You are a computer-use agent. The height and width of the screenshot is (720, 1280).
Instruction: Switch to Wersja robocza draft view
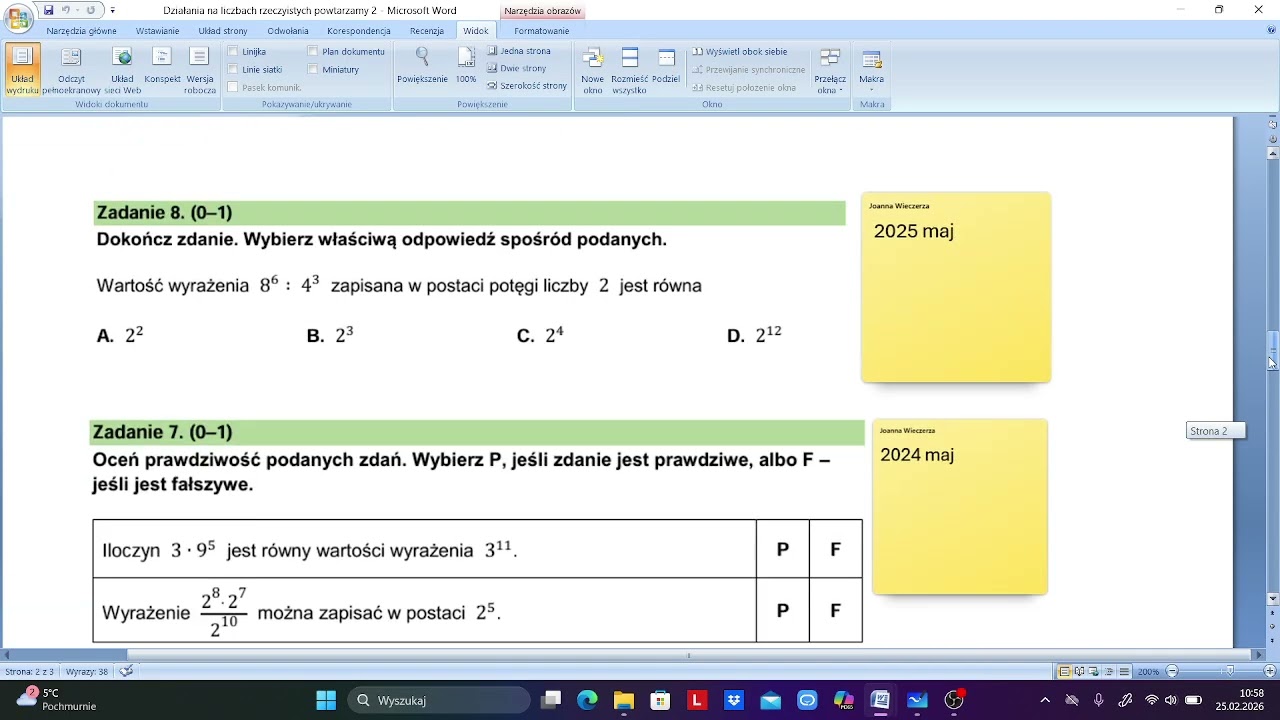[200, 70]
